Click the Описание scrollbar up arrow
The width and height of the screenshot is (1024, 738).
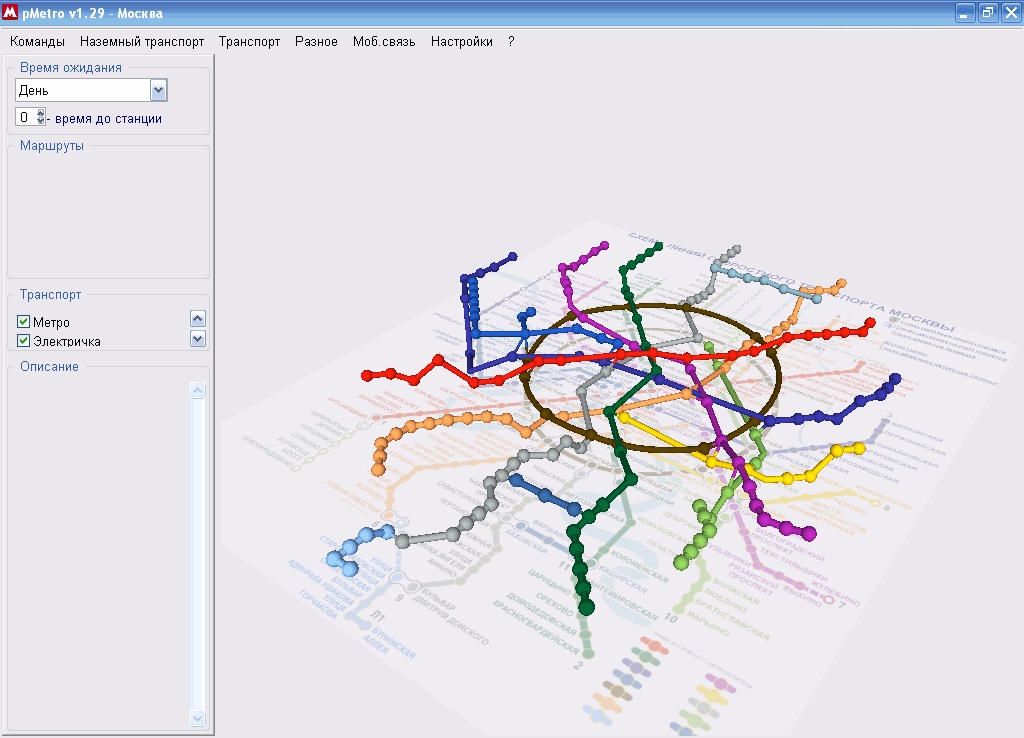pyautogui.click(x=197, y=391)
